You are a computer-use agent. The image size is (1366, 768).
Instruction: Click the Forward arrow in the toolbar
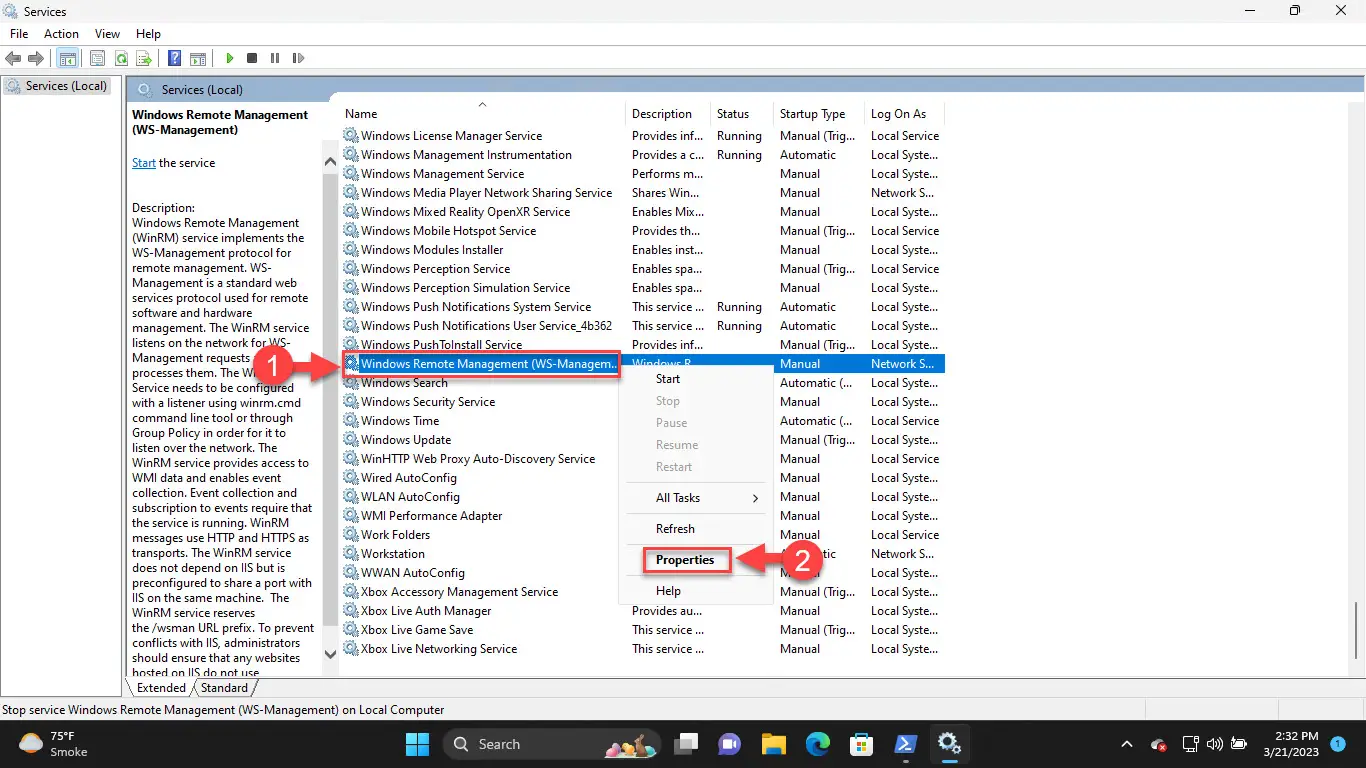[36, 59]
